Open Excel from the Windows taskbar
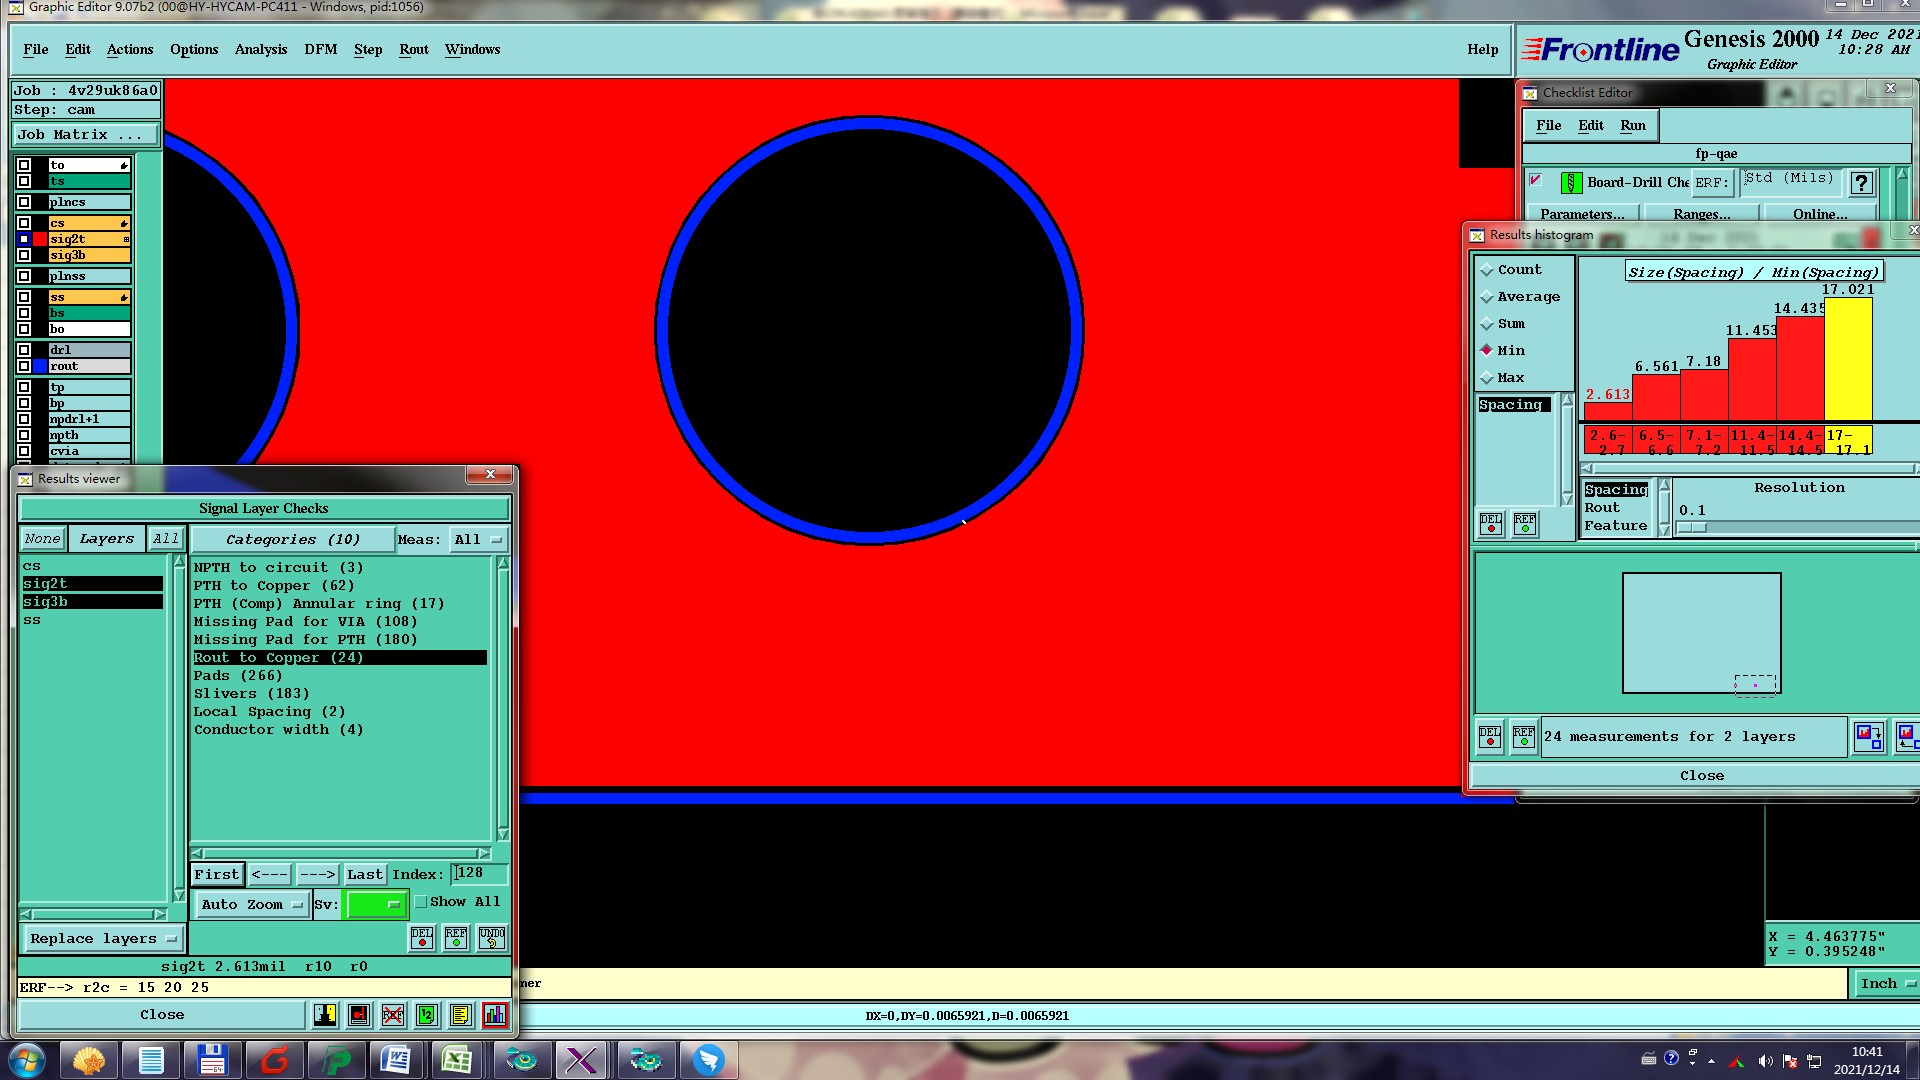Viewport: 1920px width, 1080px height. pyautogui.click(x=457, y=1060)
